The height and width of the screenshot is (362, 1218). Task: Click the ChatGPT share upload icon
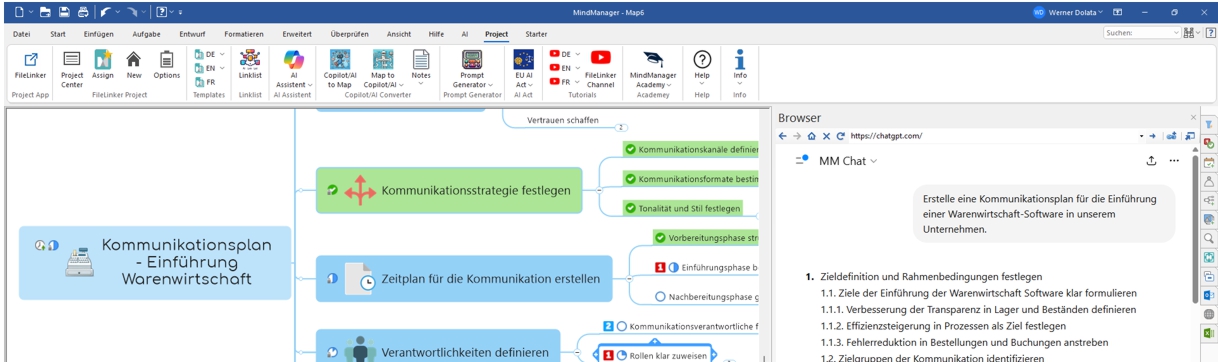1151,160
